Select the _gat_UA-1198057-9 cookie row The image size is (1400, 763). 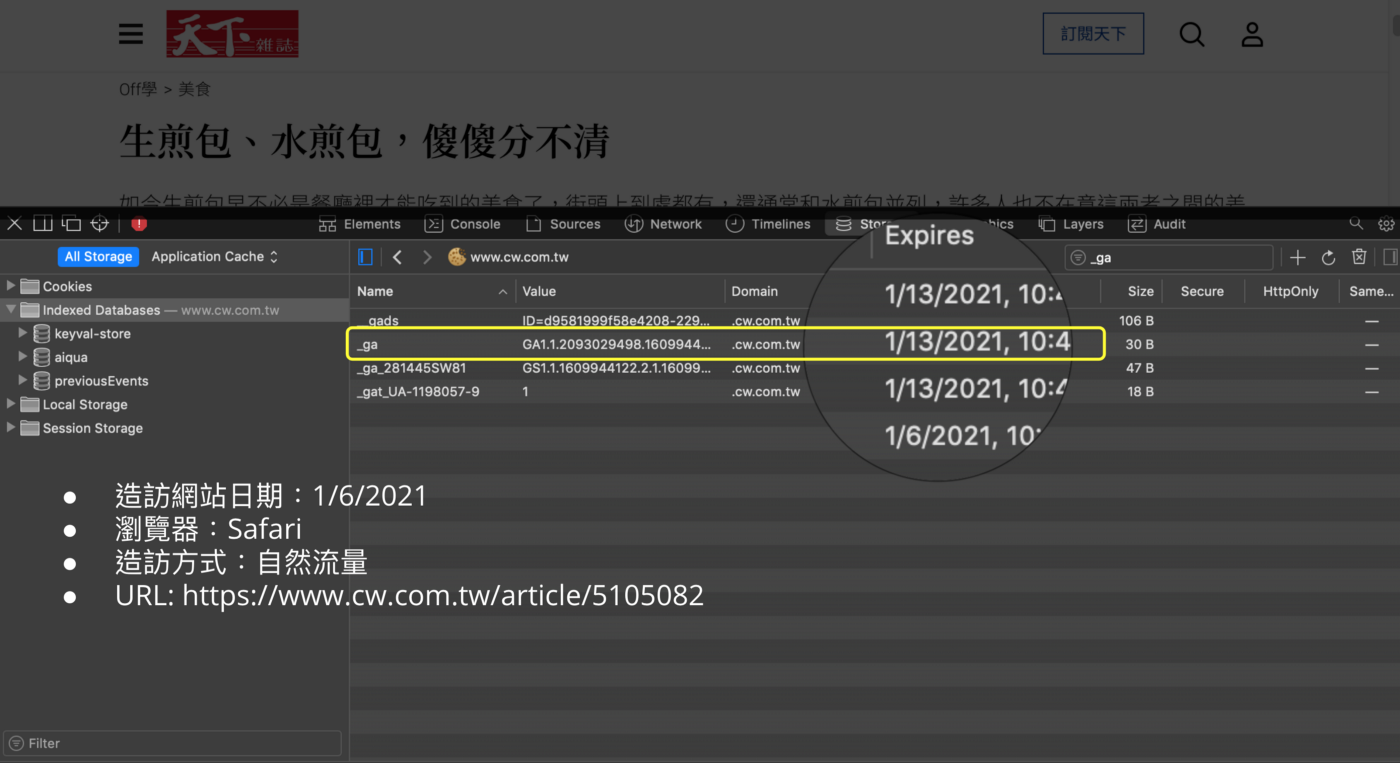[x=875, y=392]
